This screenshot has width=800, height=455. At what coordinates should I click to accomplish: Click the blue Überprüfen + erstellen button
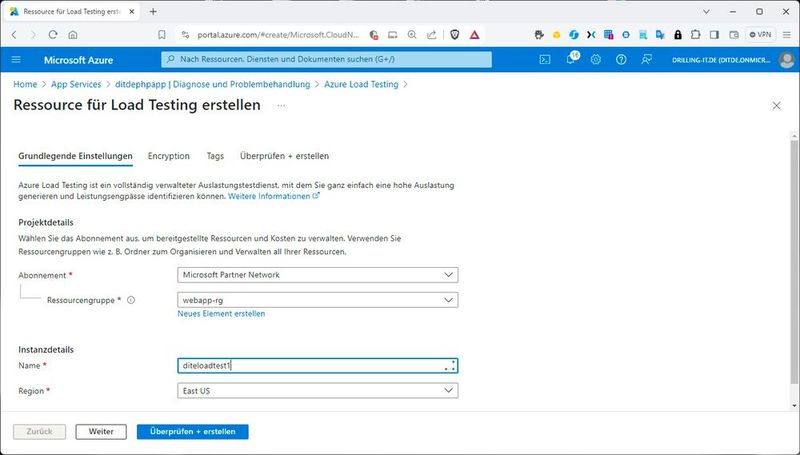(x=193, y=432)
